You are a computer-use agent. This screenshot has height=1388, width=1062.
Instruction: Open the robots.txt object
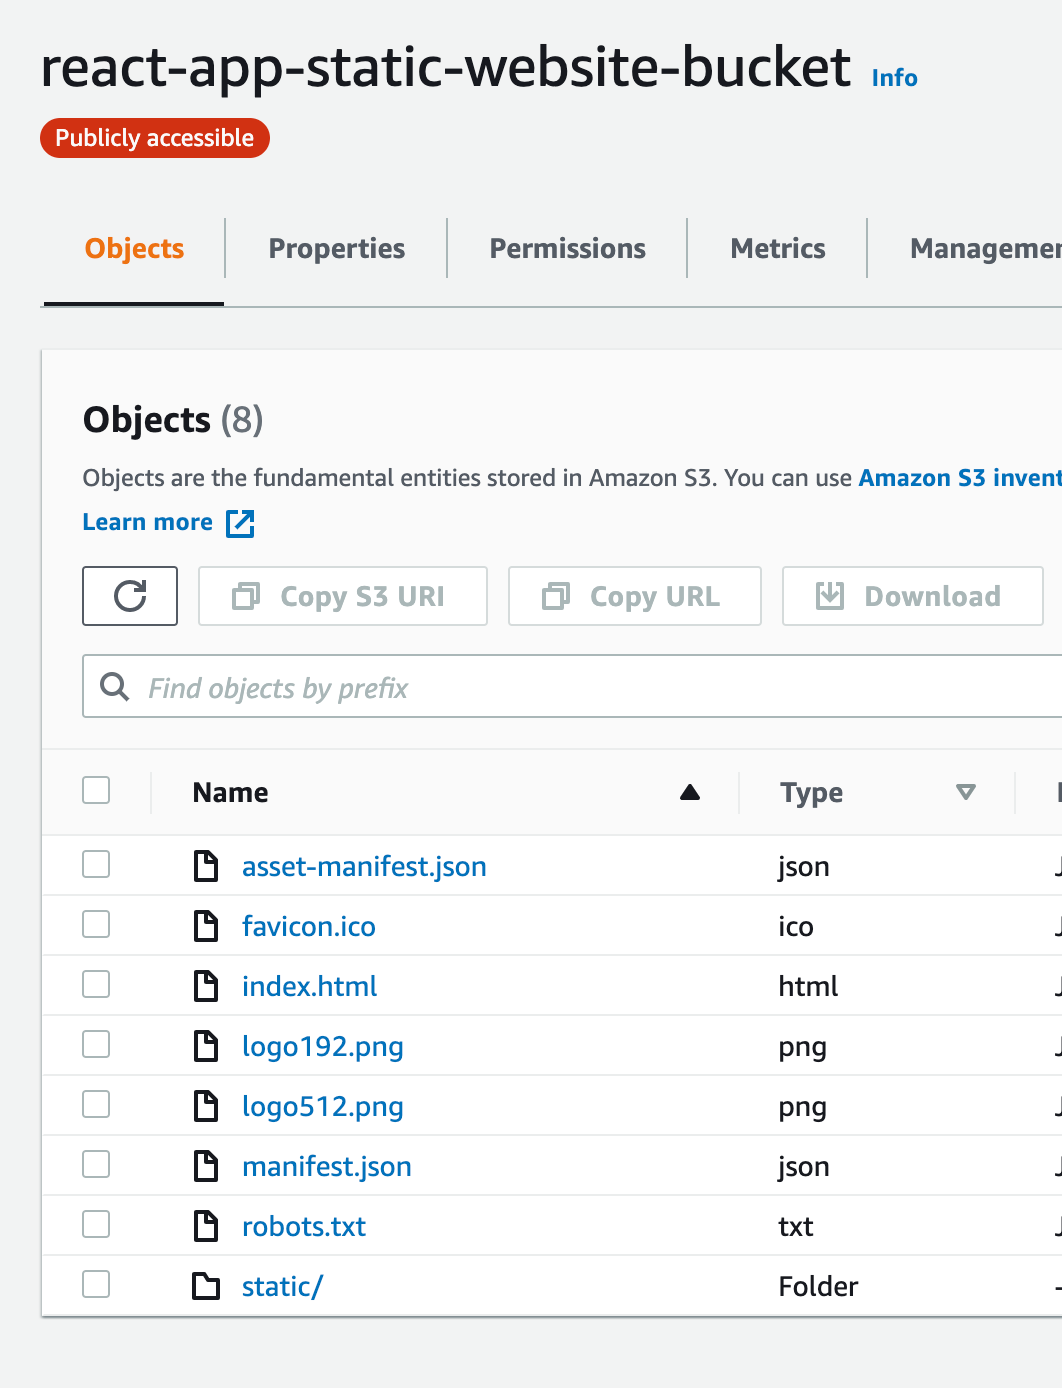pyautogui.click(x=304, y=1226)
